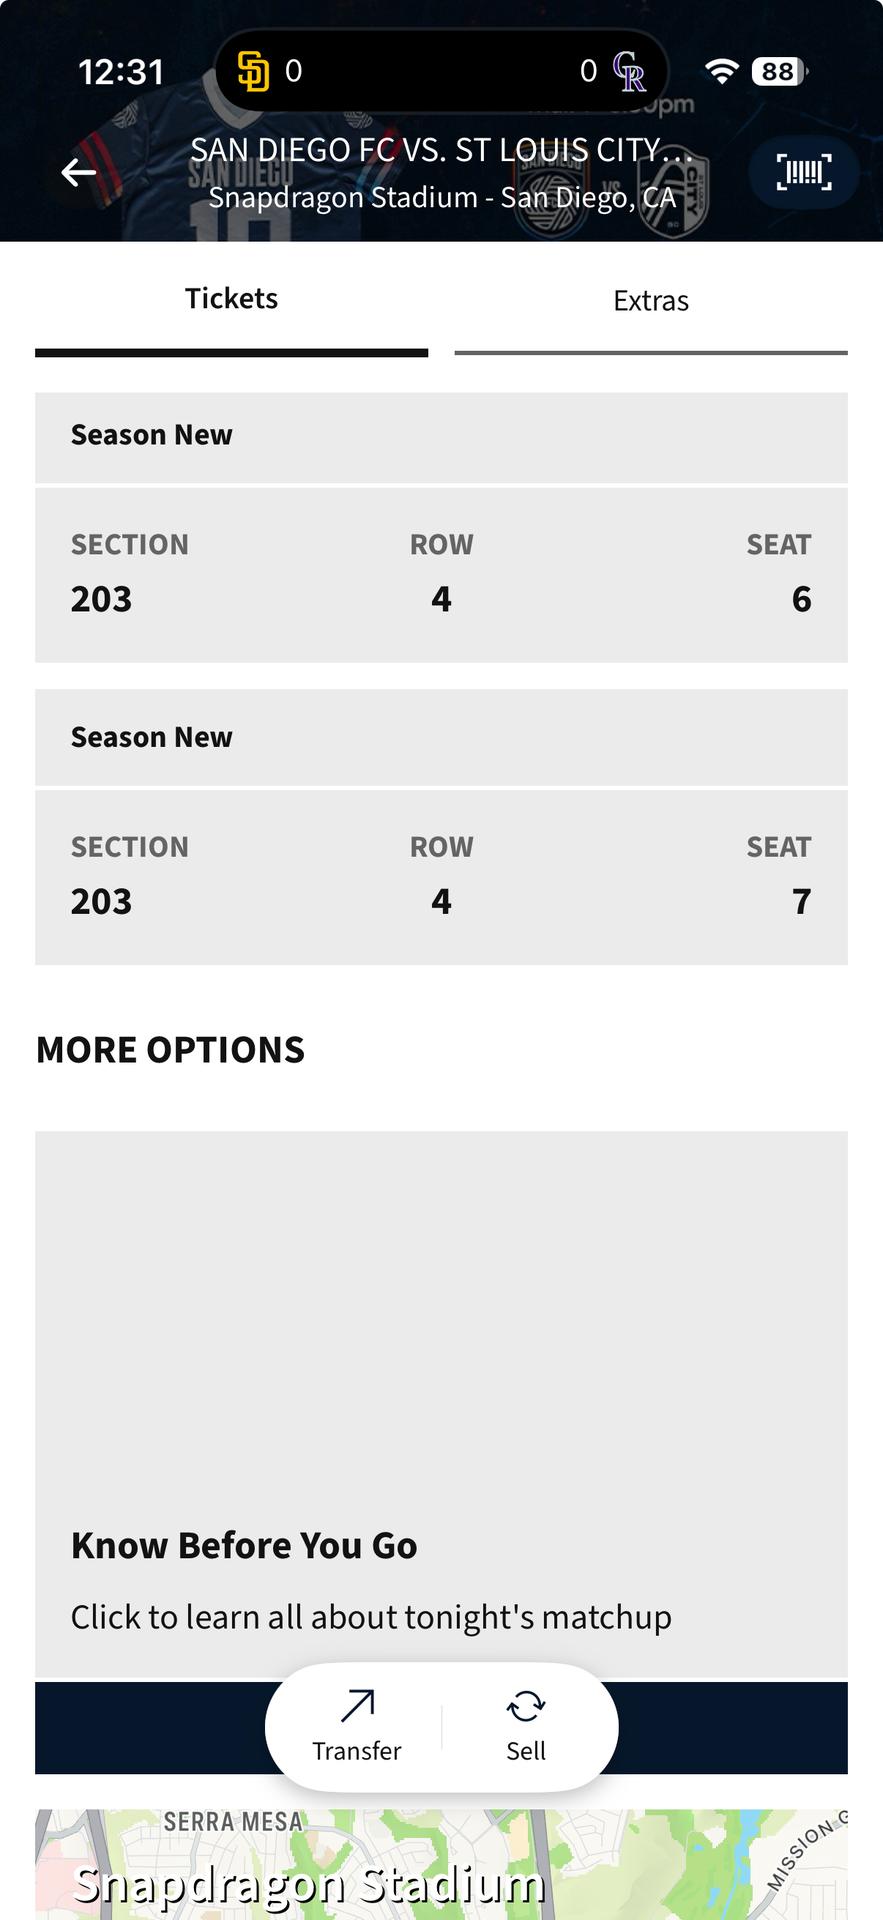Tap the navy banner behind Transfer and Sell

pos(150,1728)
